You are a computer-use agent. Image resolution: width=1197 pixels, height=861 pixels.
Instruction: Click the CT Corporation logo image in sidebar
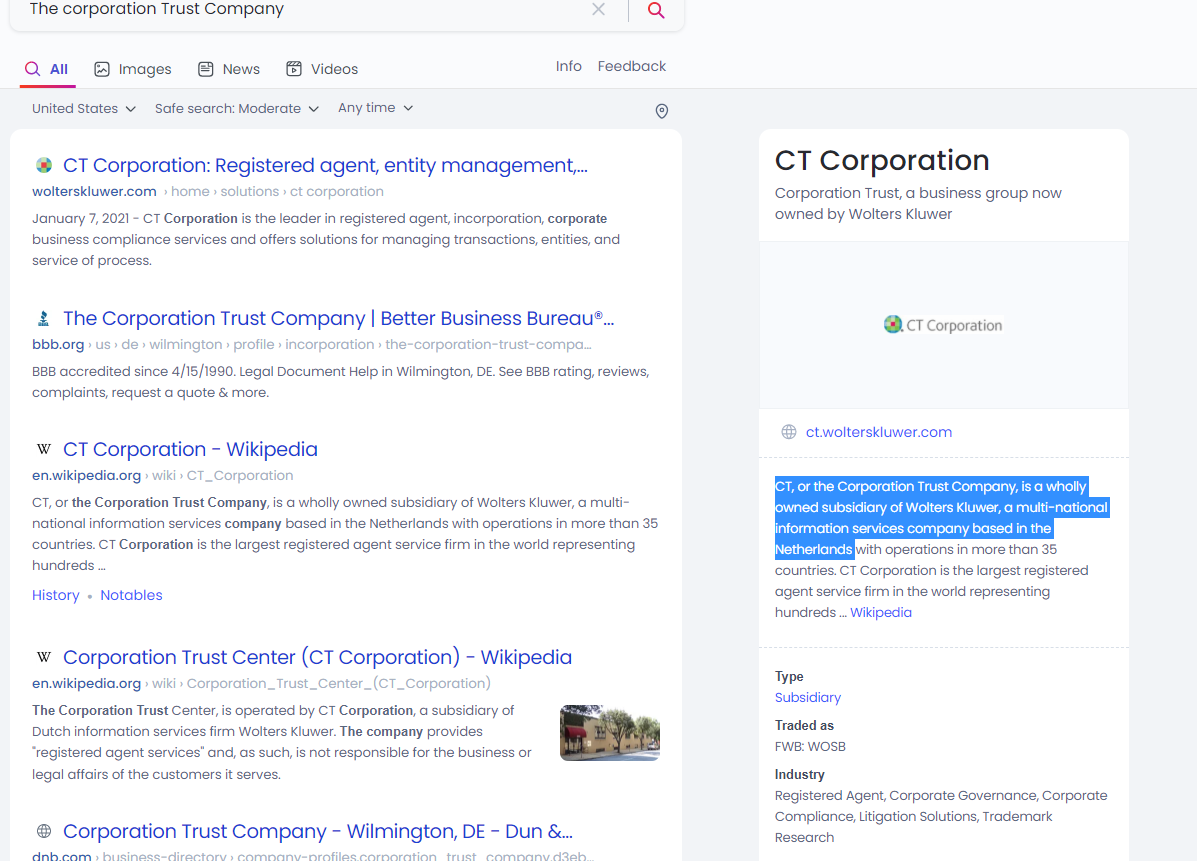point(943,325)
